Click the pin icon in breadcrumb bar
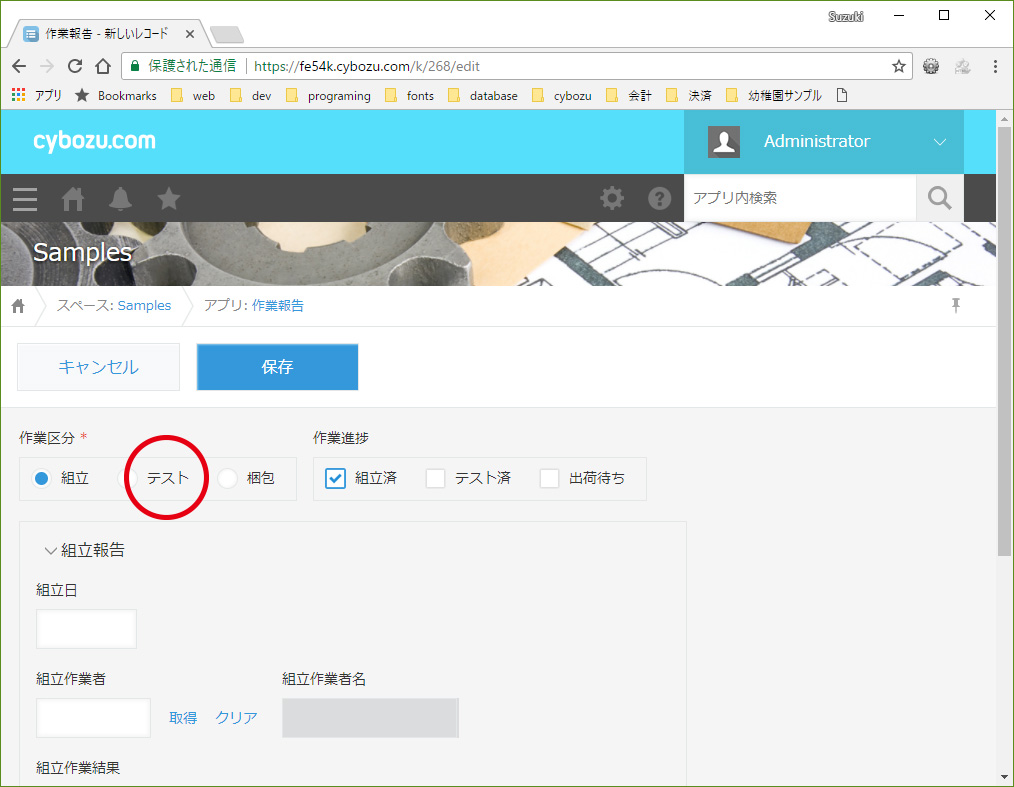Image resolution: width=1014 pixels, height=787 pixels. coord(956,305)
